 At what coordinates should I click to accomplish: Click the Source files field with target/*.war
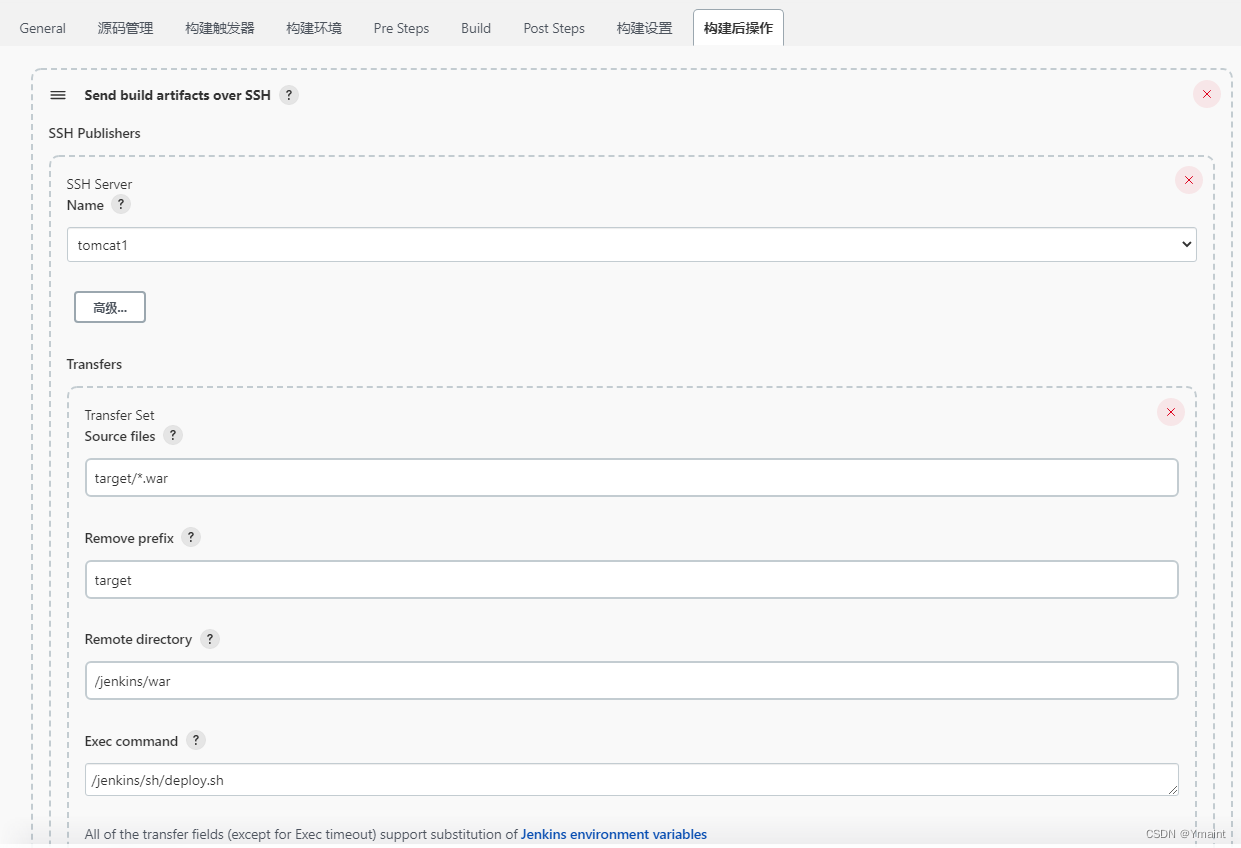[x=632, y=478]
